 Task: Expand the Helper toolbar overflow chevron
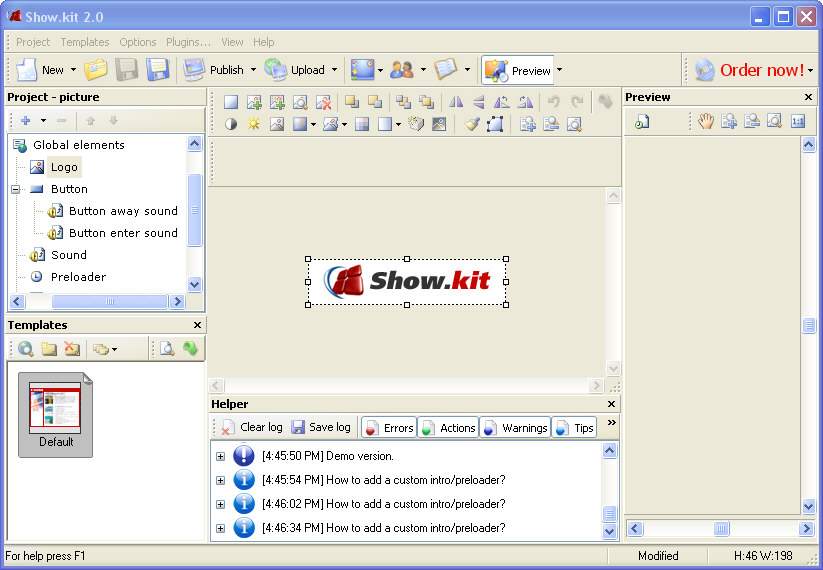tap(611, 423)
